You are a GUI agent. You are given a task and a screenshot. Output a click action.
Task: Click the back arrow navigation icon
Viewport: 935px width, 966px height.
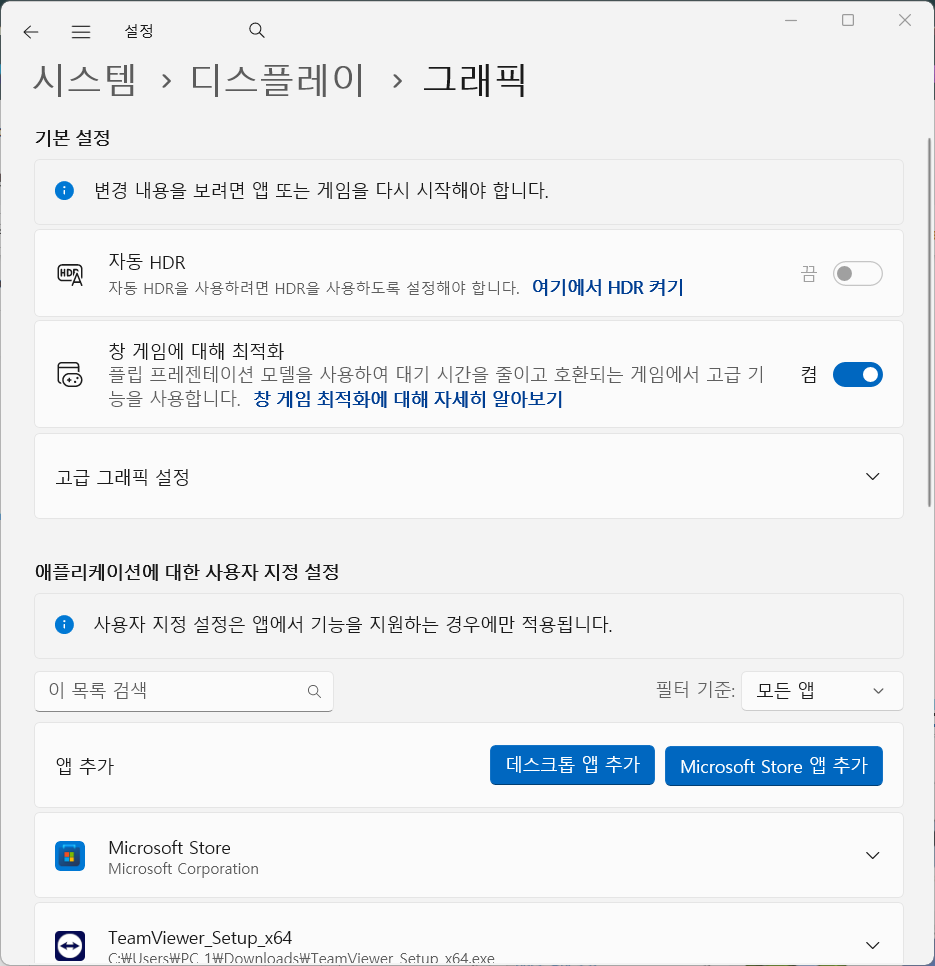click(30, 31)
